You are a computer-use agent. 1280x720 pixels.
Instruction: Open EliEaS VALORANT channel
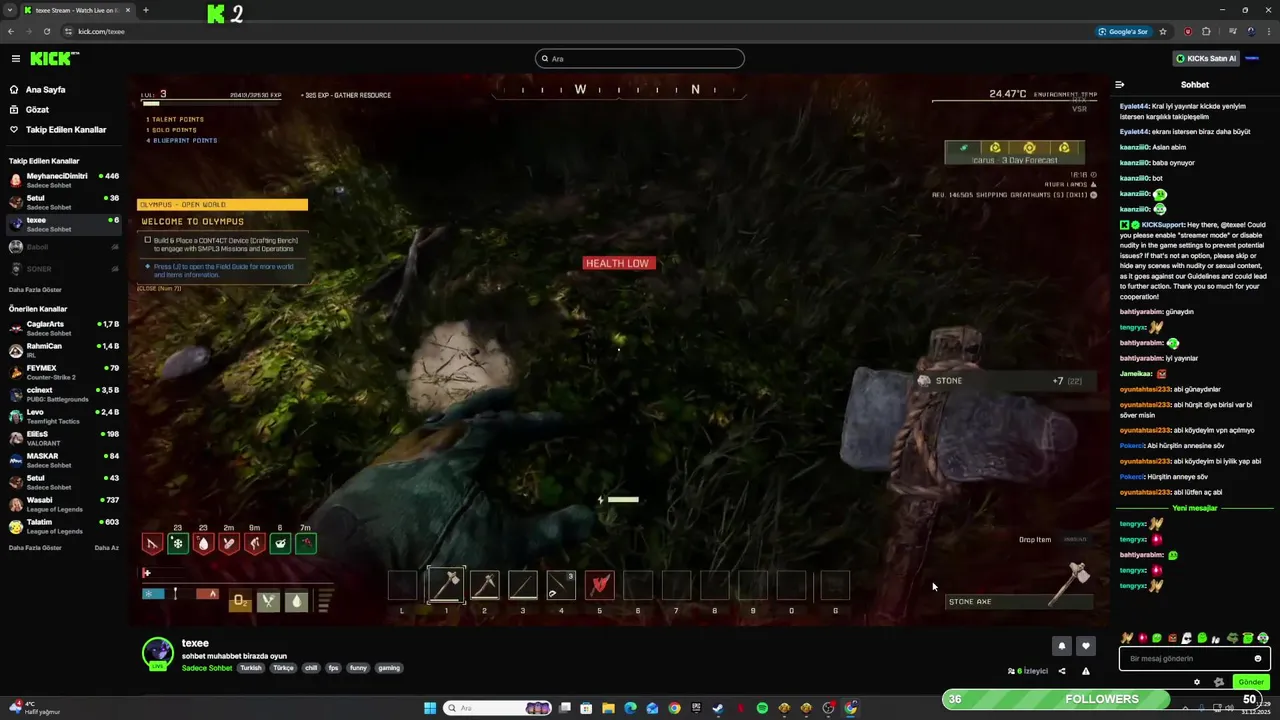[x=64, y=438]
